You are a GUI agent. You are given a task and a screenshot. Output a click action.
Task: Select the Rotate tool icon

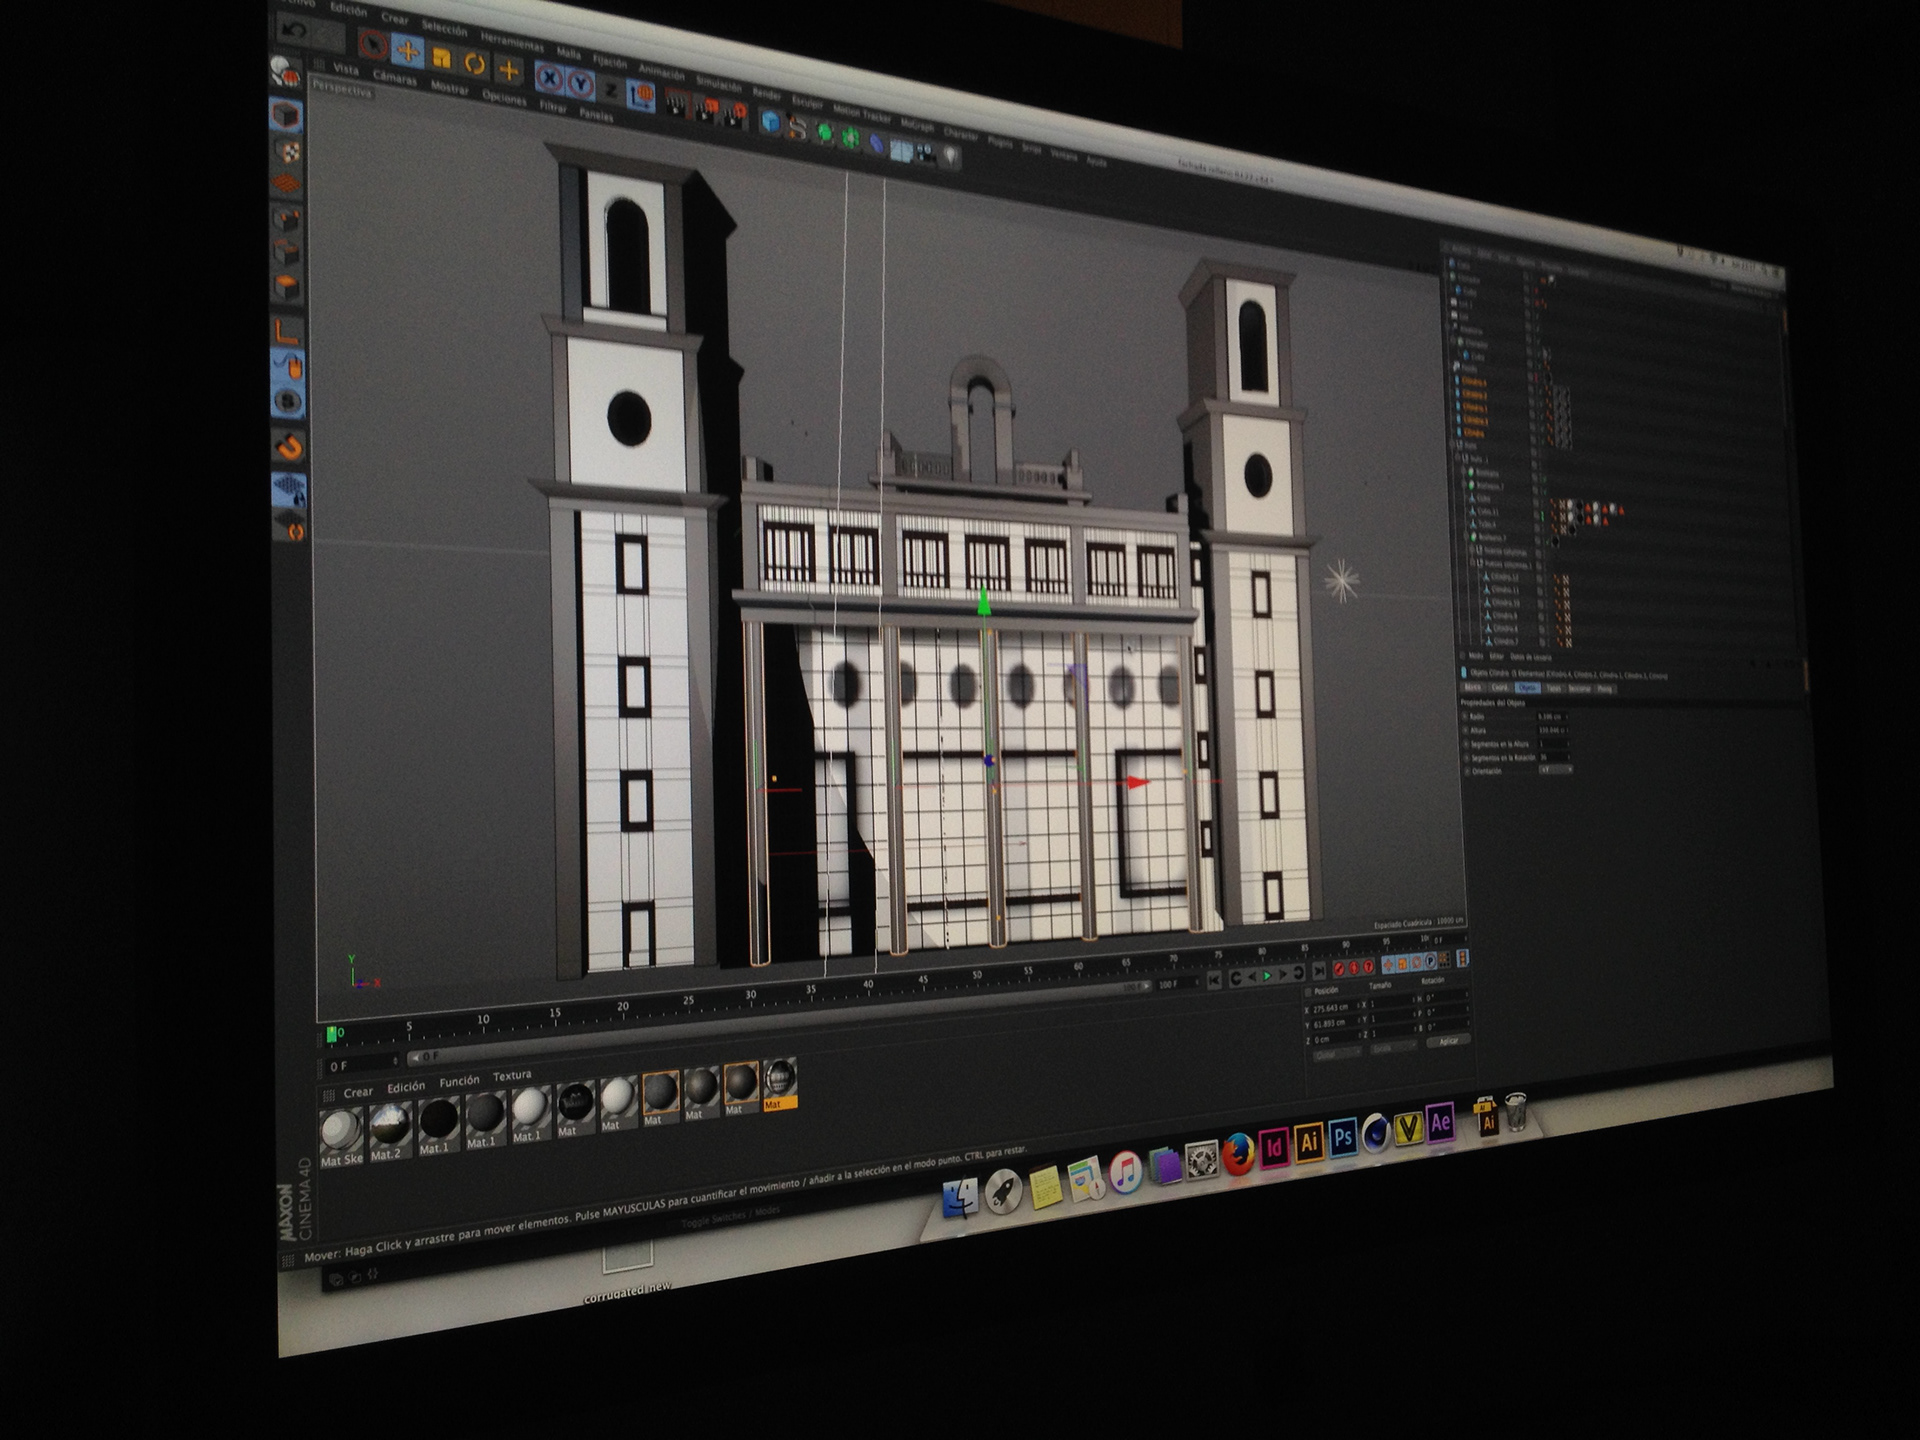tap(475, 65)
